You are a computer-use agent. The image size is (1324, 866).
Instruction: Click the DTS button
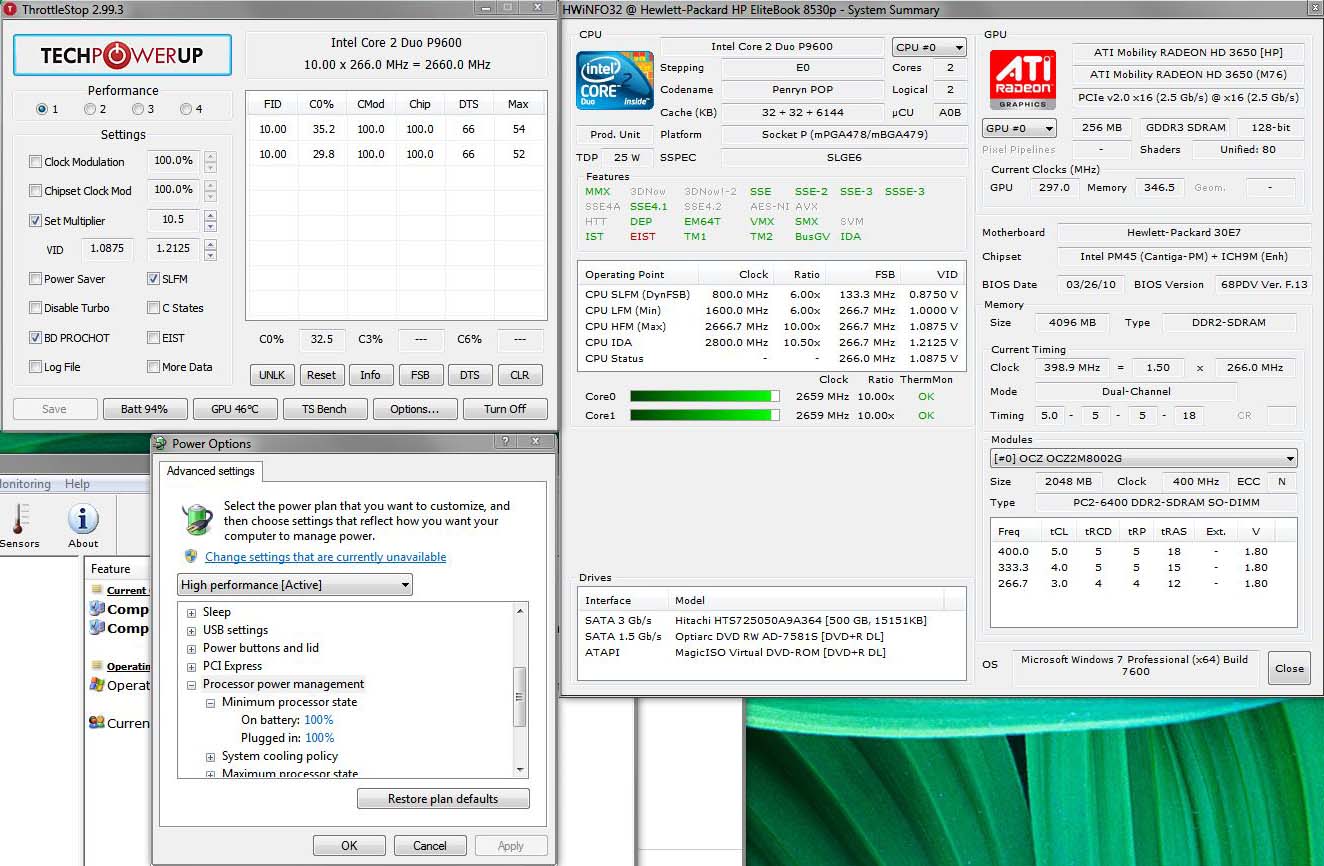point(470,375)
